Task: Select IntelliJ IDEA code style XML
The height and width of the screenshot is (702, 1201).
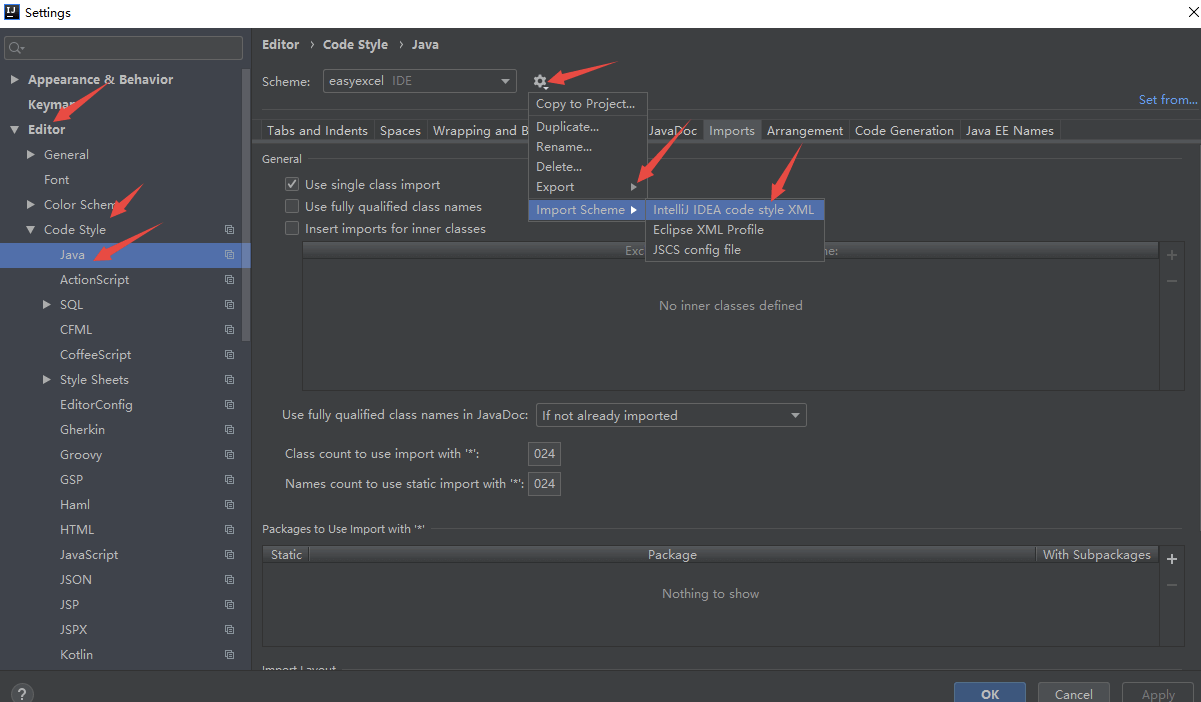Action: [734, 210]
